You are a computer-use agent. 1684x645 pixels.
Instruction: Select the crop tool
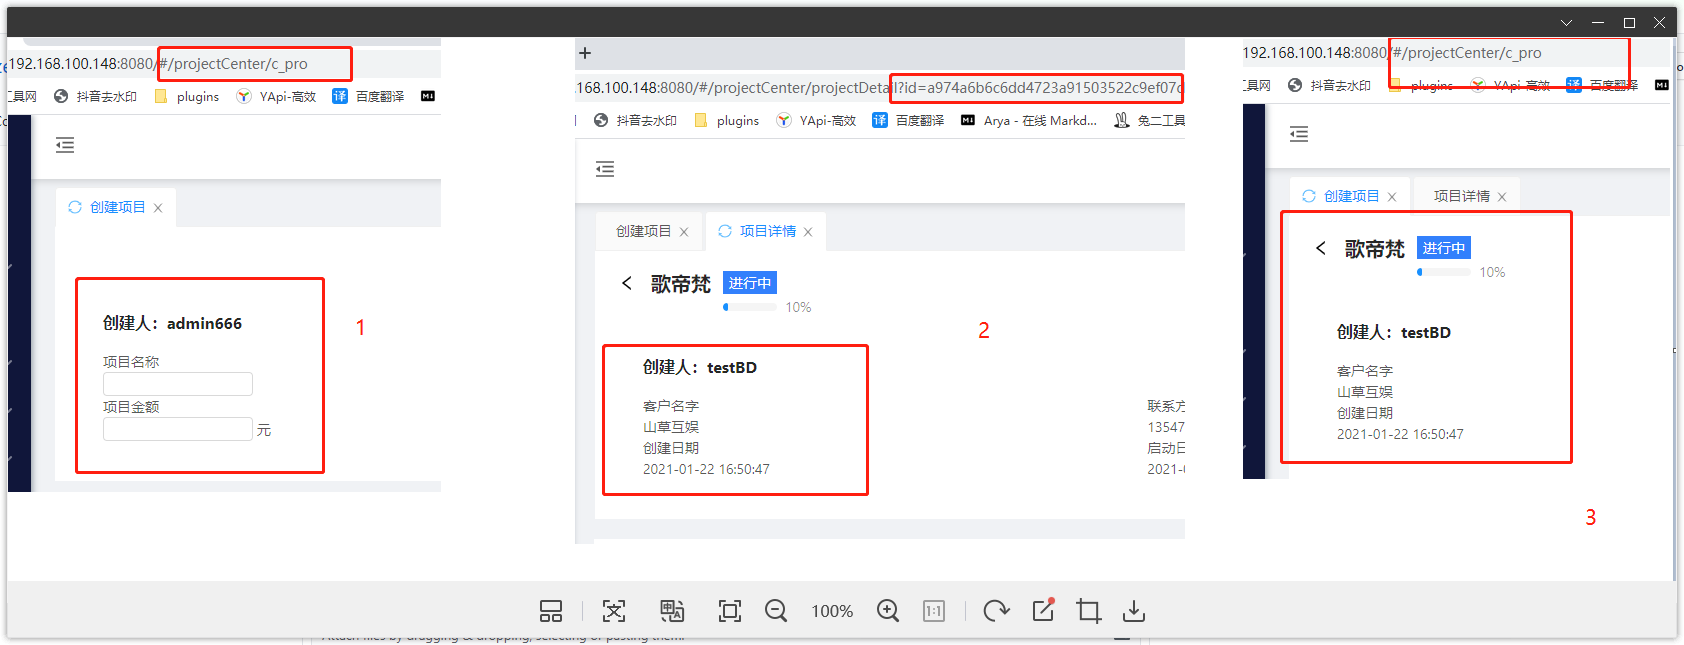1089,611
